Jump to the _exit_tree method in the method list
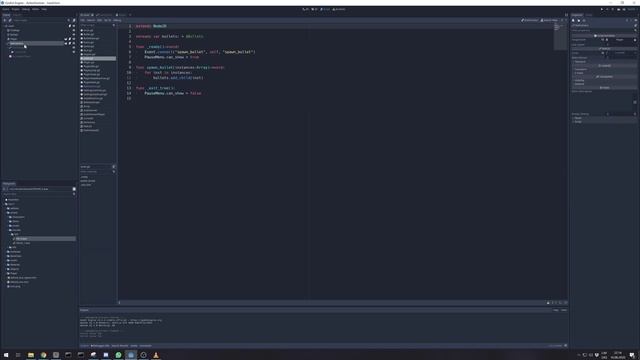640x360 pixels. (86, 185)
